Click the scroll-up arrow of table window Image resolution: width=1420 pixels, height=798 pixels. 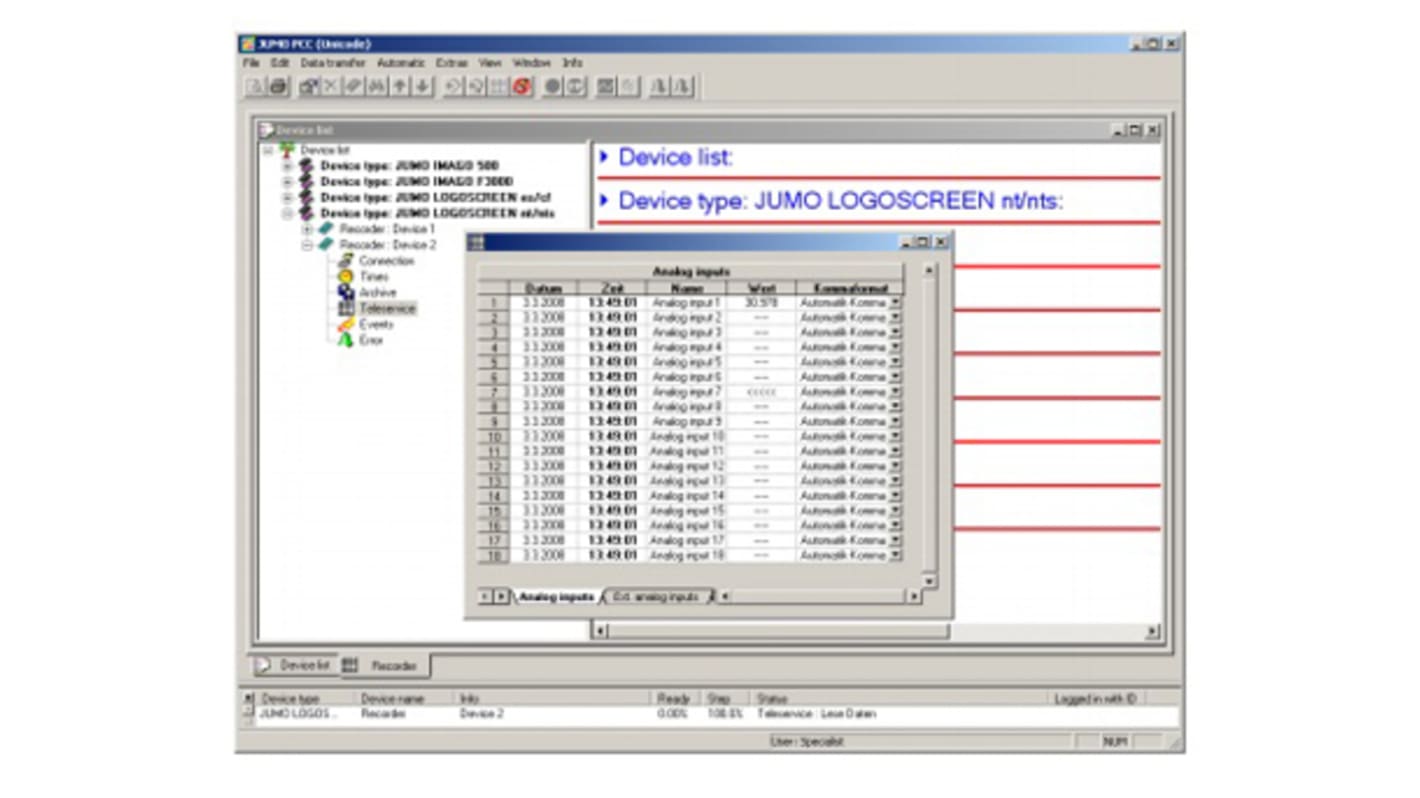pos(928,271)
